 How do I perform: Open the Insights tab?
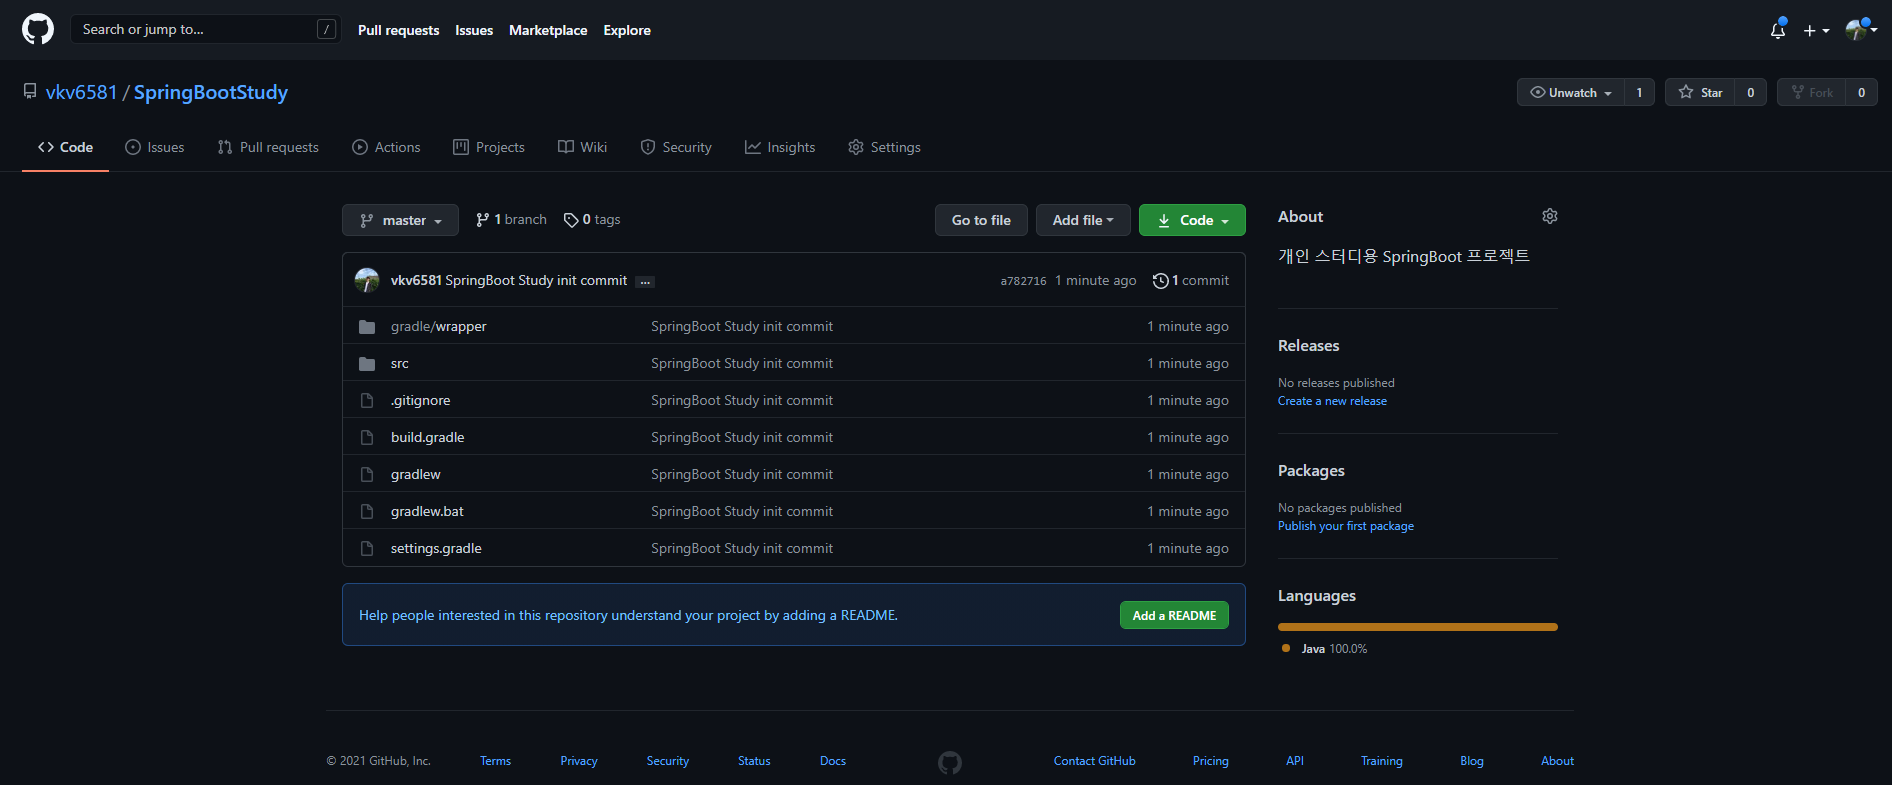pyautogui.click(x=780, y=147)
